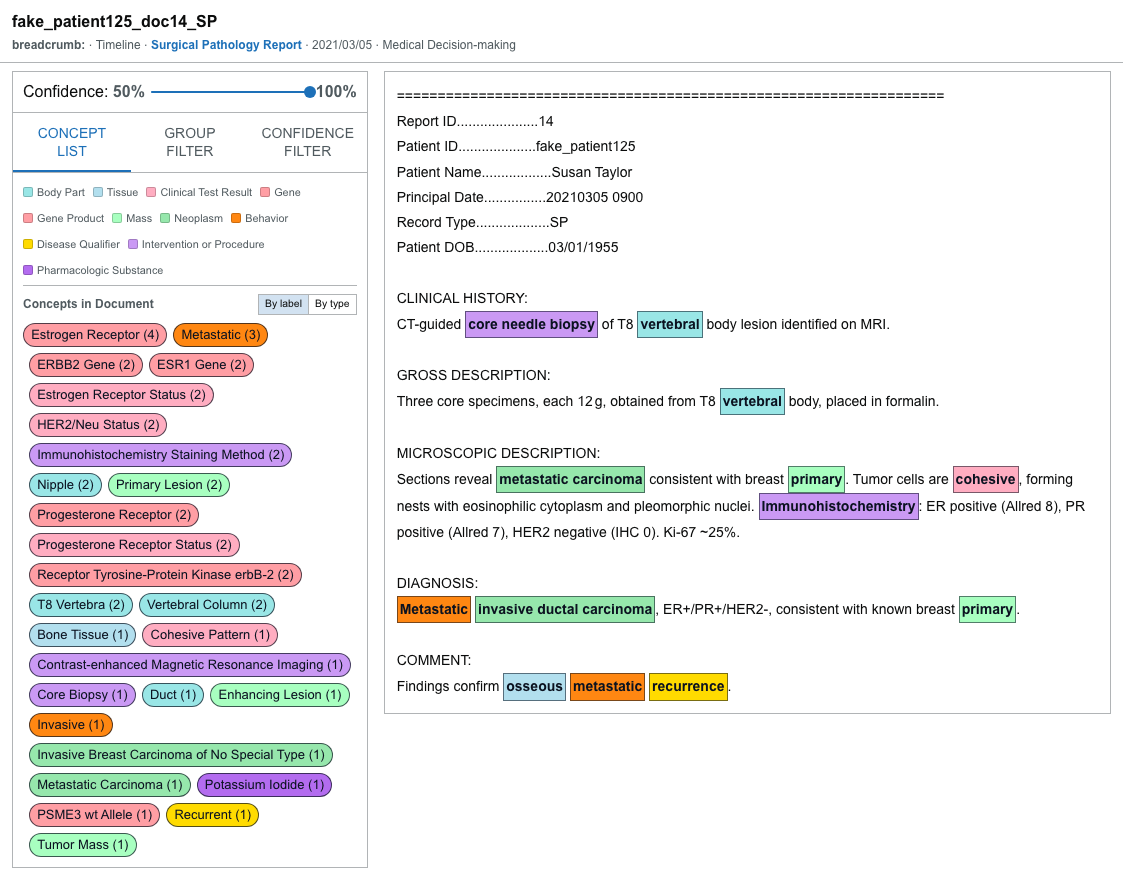Image resolution: width=1123 pixels, height=876 pixels.
Task: Click highlighted 'invasive ductal carcinoma' annotation
Action: (565, 610)
